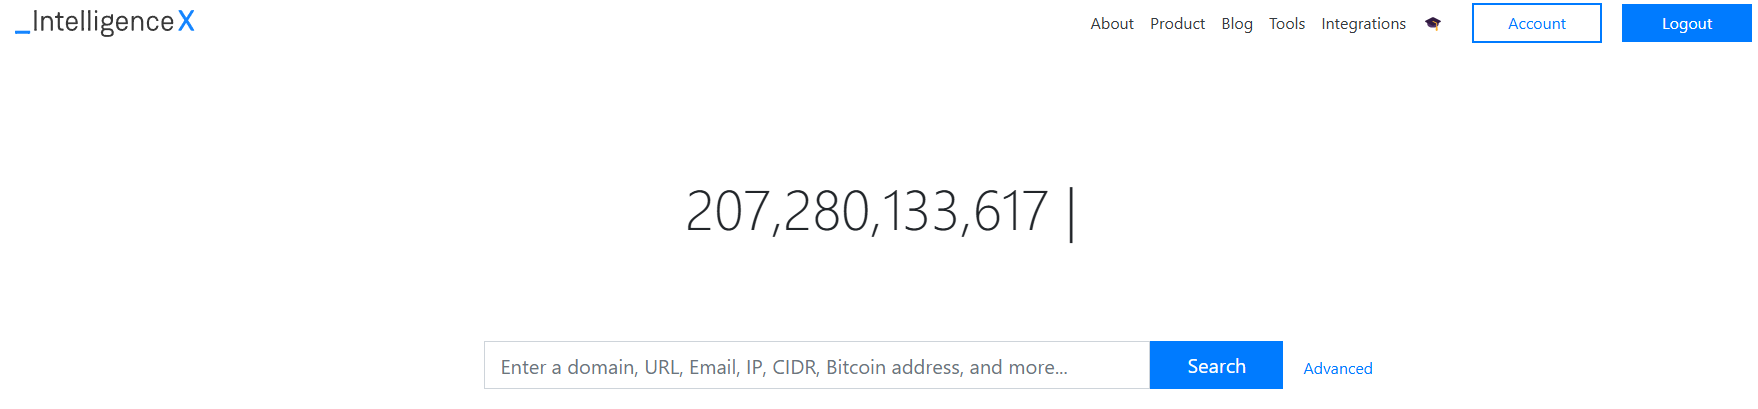Click the word Intelligence in the logo
1758x409 pixels.
pos(103,22)
